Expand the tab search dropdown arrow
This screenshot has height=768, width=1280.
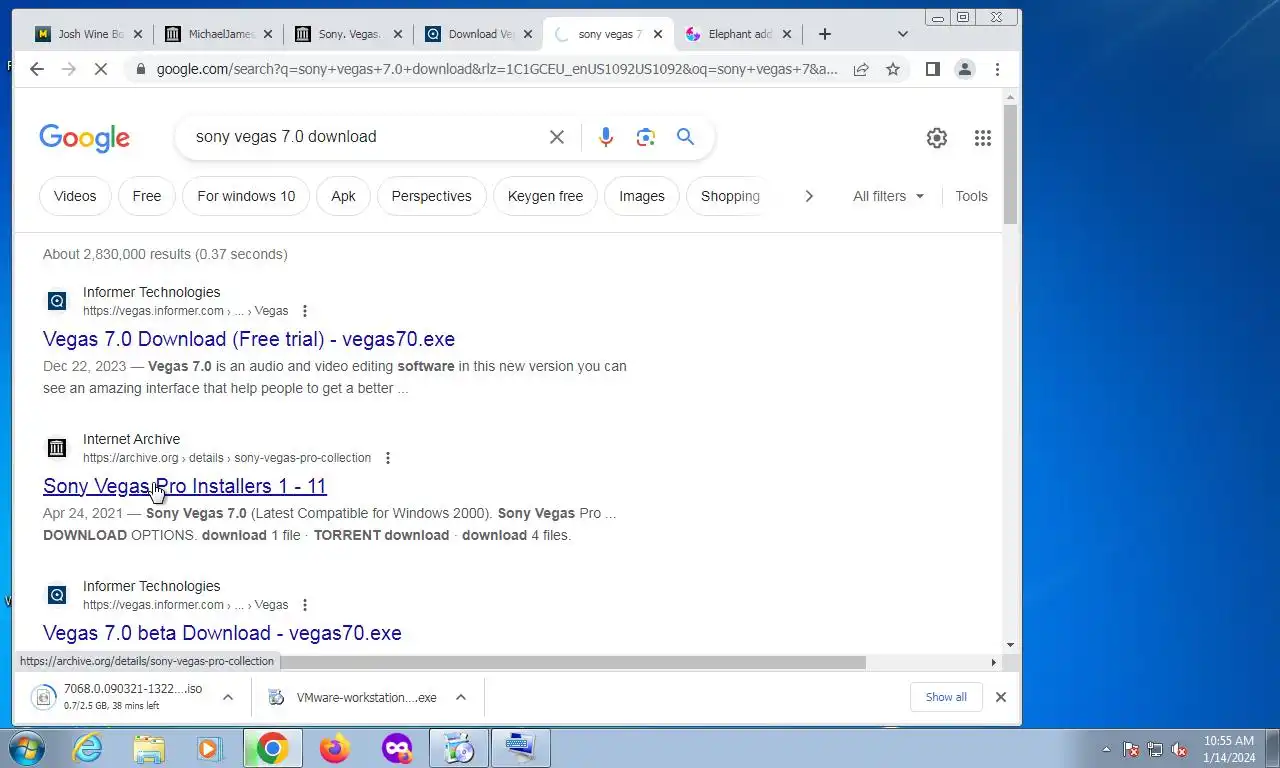tap(902, 34)
